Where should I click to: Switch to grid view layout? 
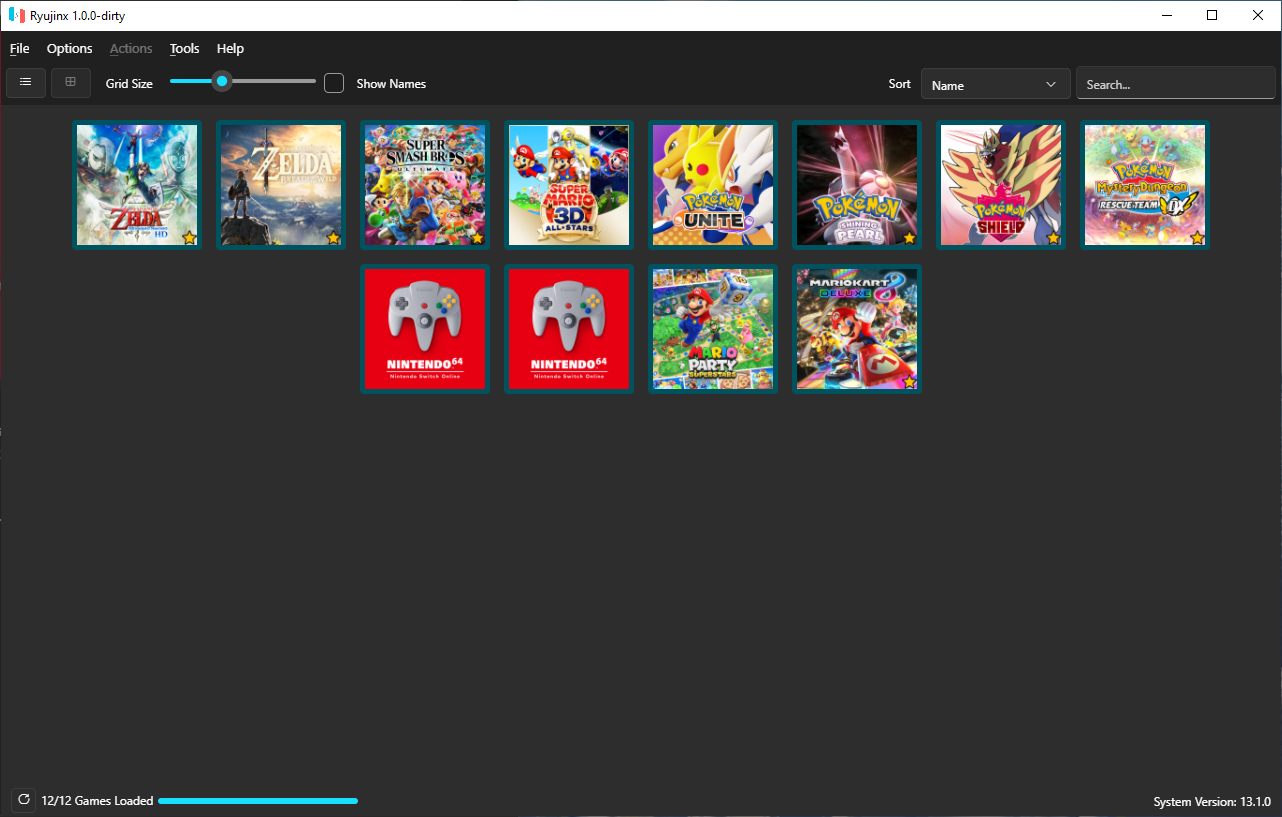click(x=70, y=82)
